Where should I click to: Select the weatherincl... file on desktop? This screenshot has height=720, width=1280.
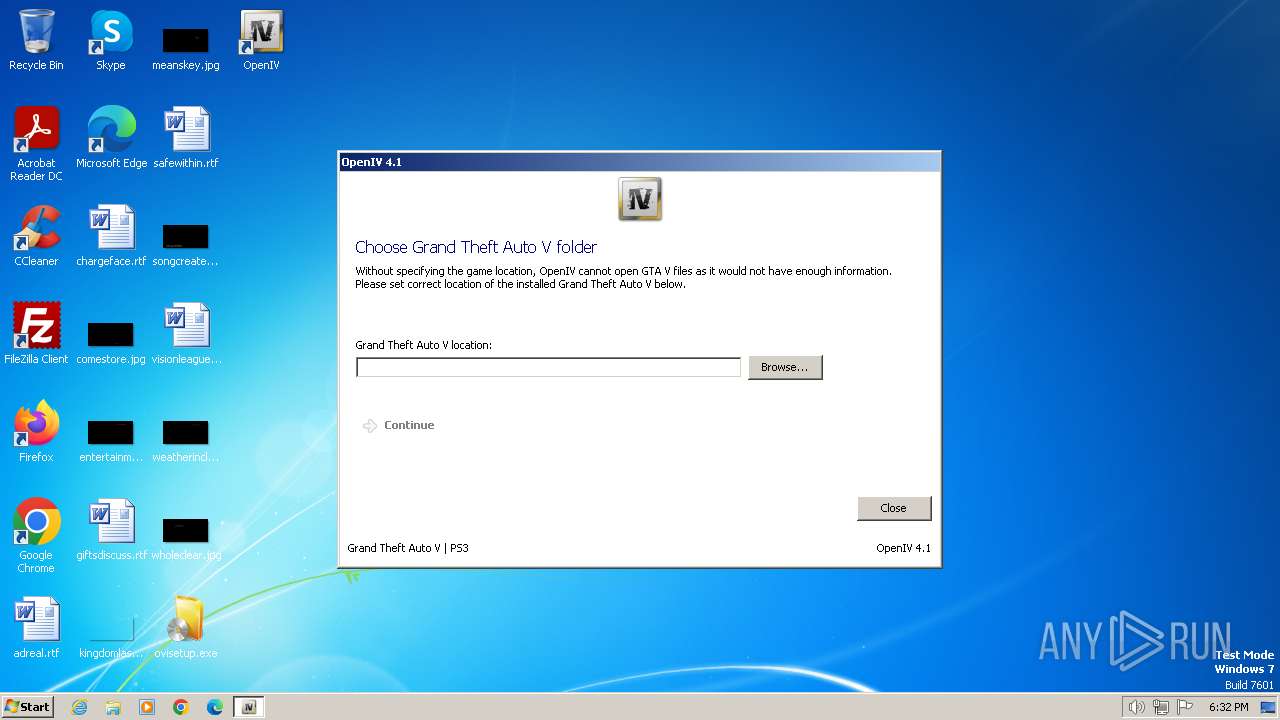click(x=186, y=441)
